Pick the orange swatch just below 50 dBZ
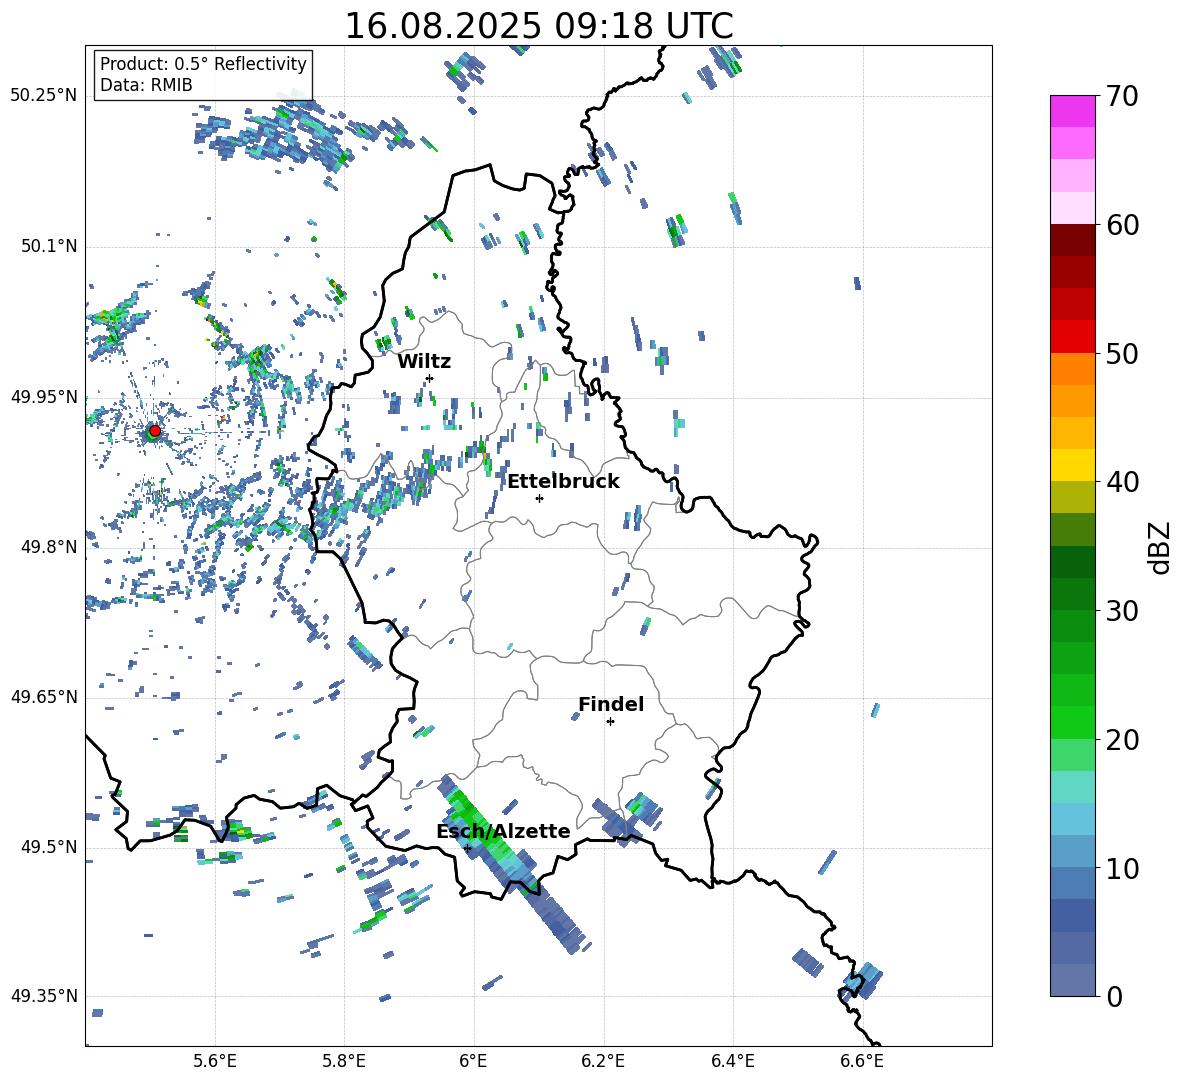Image resolution: width=1184 pixels, height=1081 pixels. (1072, 368)
